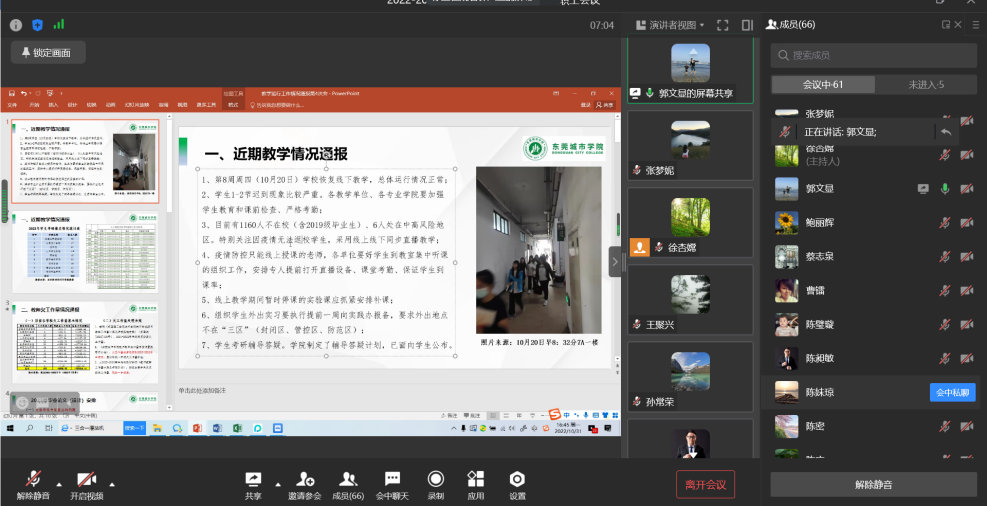Screen dimensions: 987x506
Task: Start recording with the record icon
Action: coord(436,480)
